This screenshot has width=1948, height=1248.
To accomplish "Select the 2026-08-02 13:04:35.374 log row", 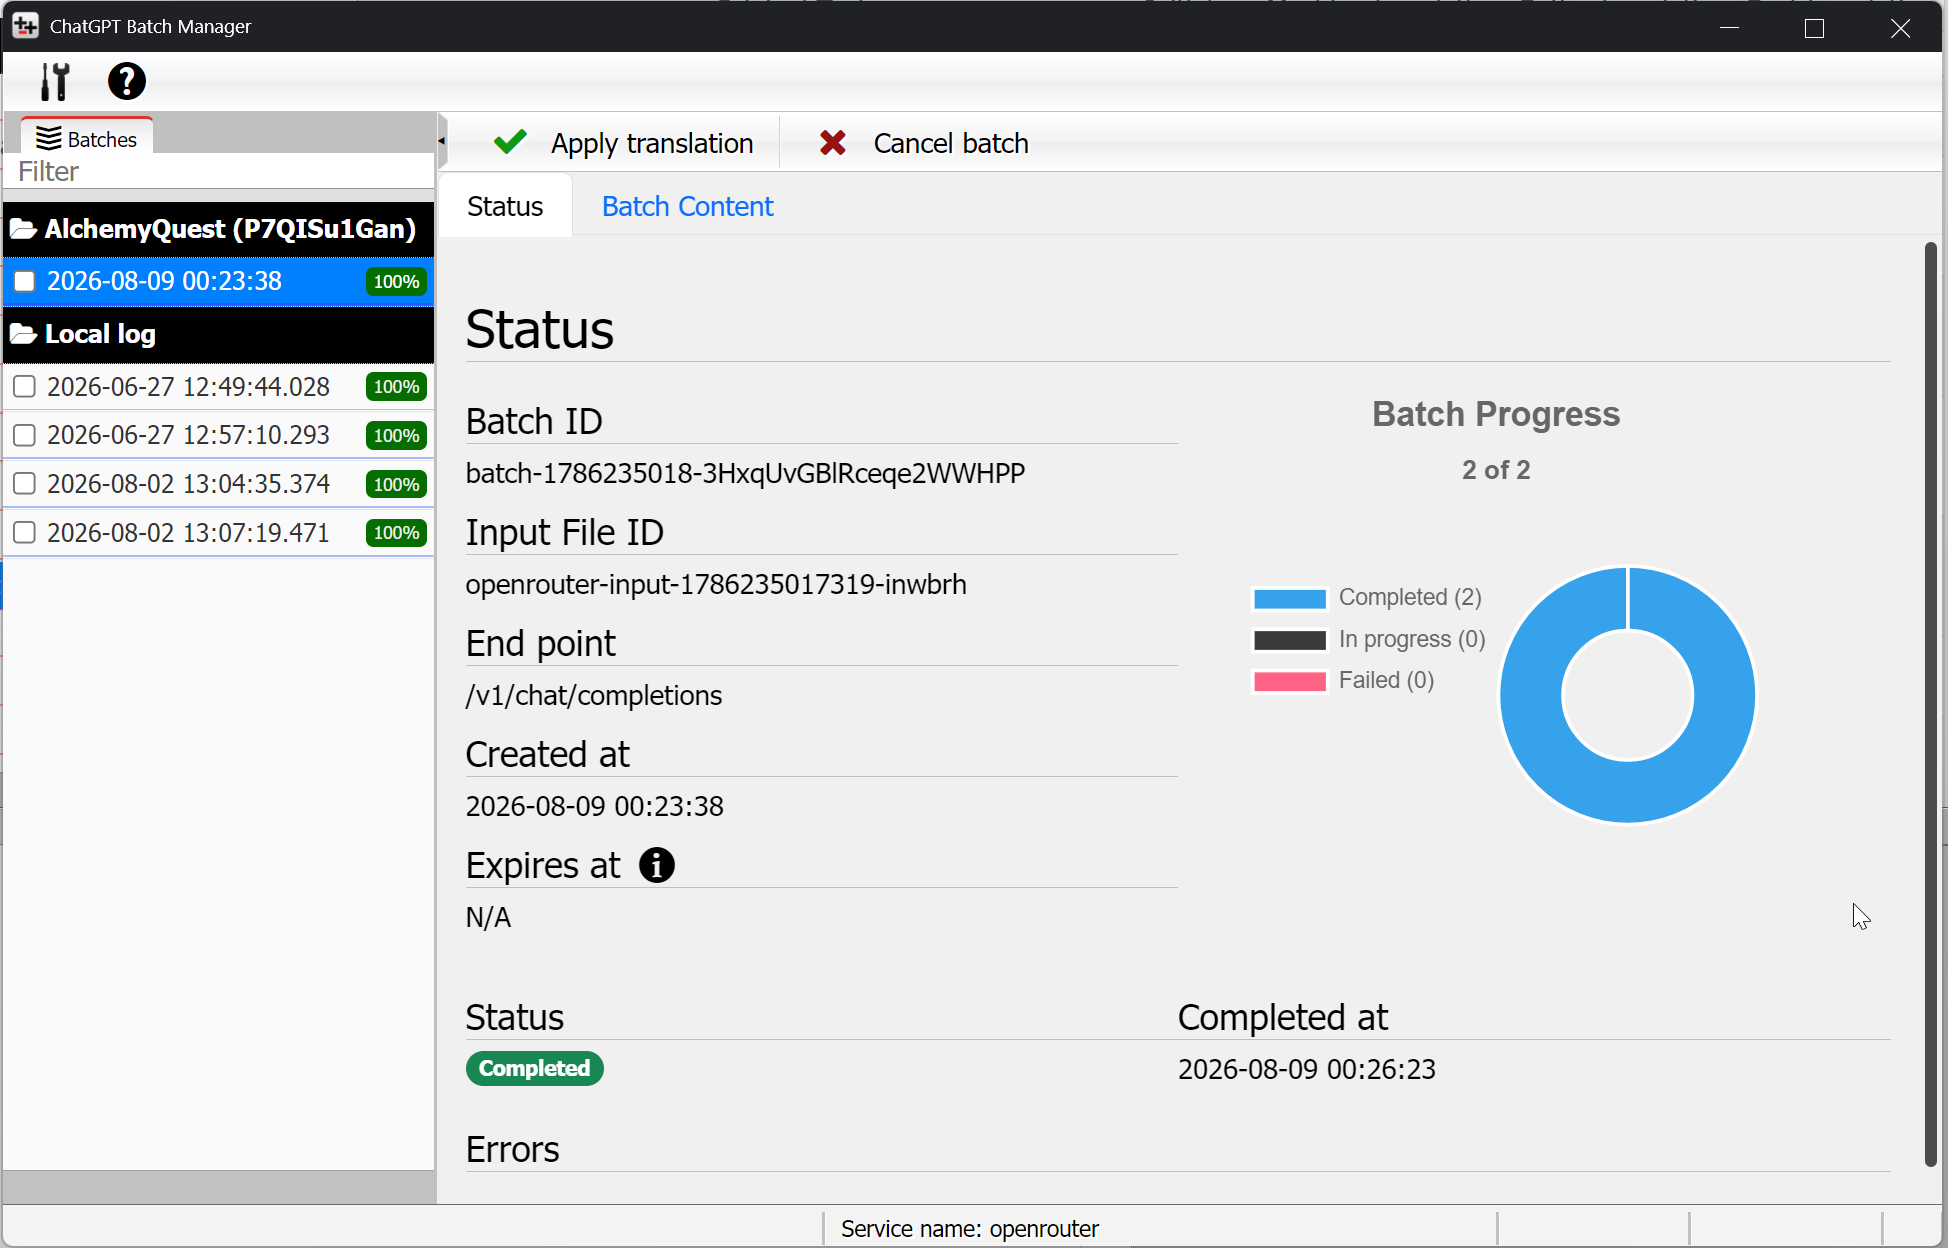I will (x=219, y=484).
